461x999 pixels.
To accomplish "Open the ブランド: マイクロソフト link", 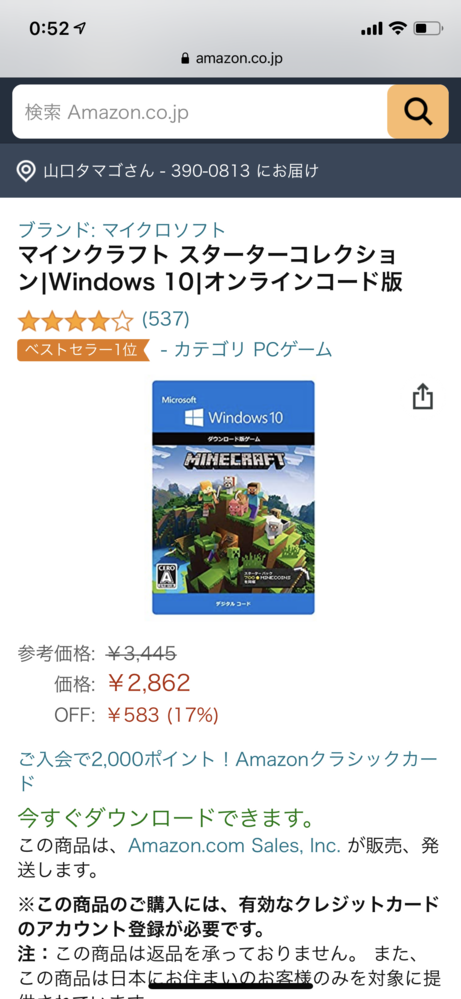I will (122, 229).
